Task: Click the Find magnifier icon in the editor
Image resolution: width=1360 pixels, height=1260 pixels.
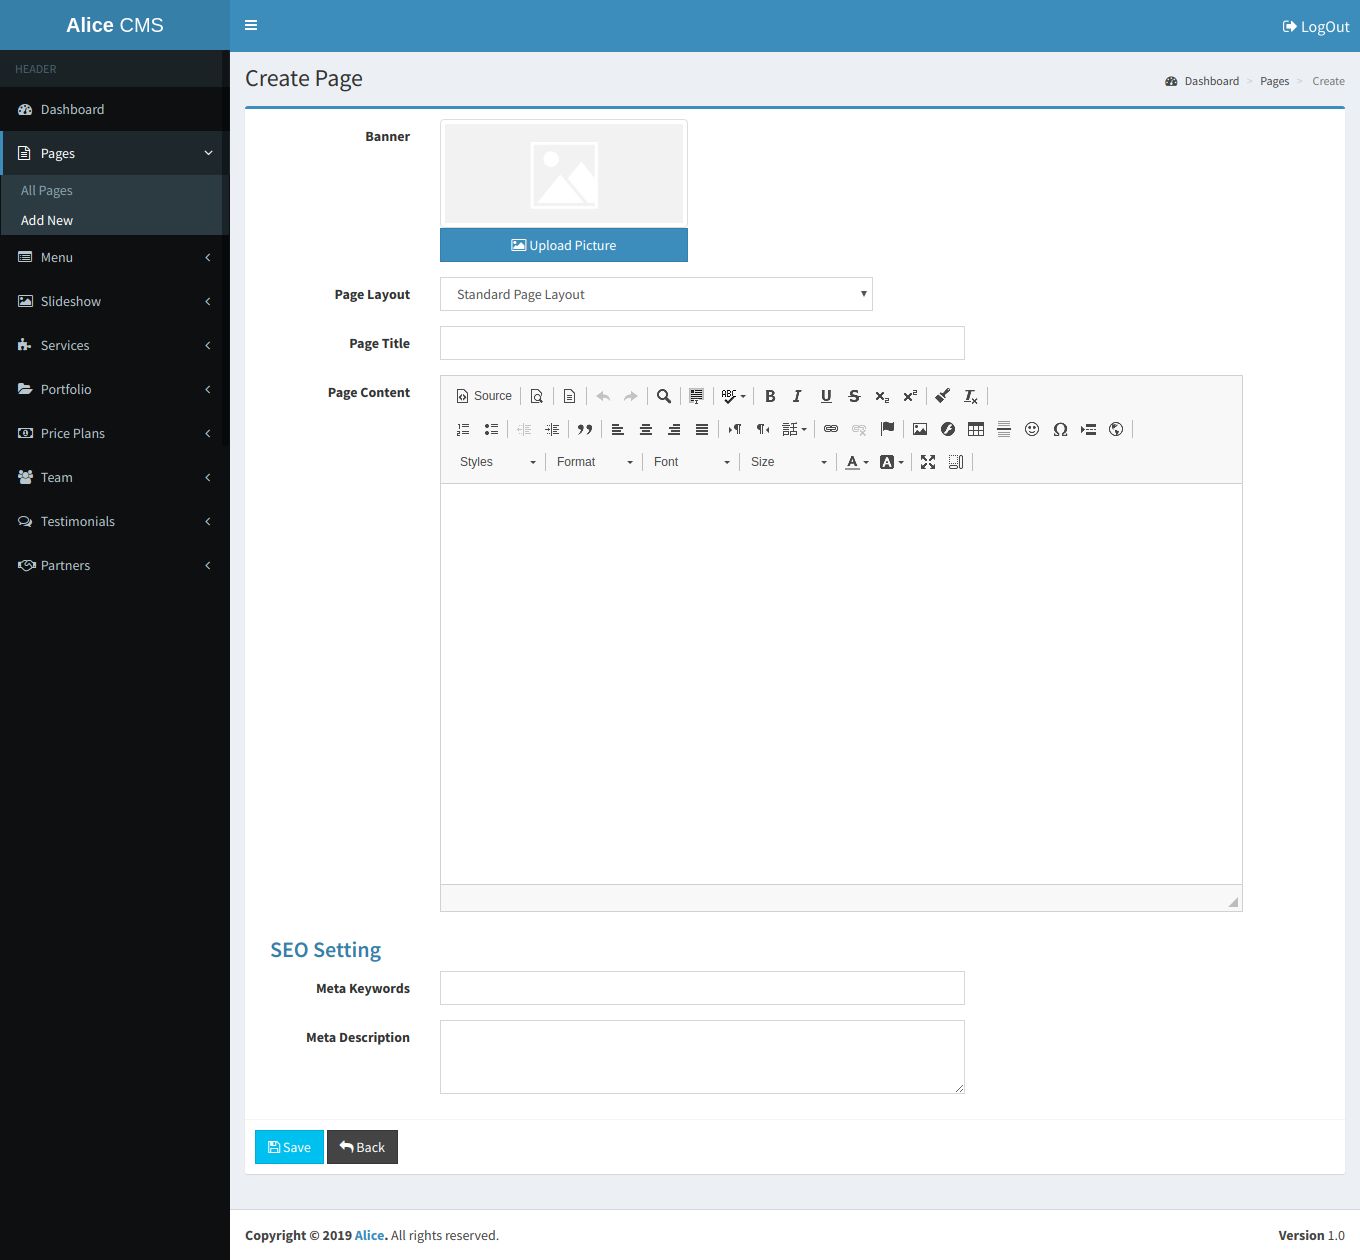Action: coord(664,396)
